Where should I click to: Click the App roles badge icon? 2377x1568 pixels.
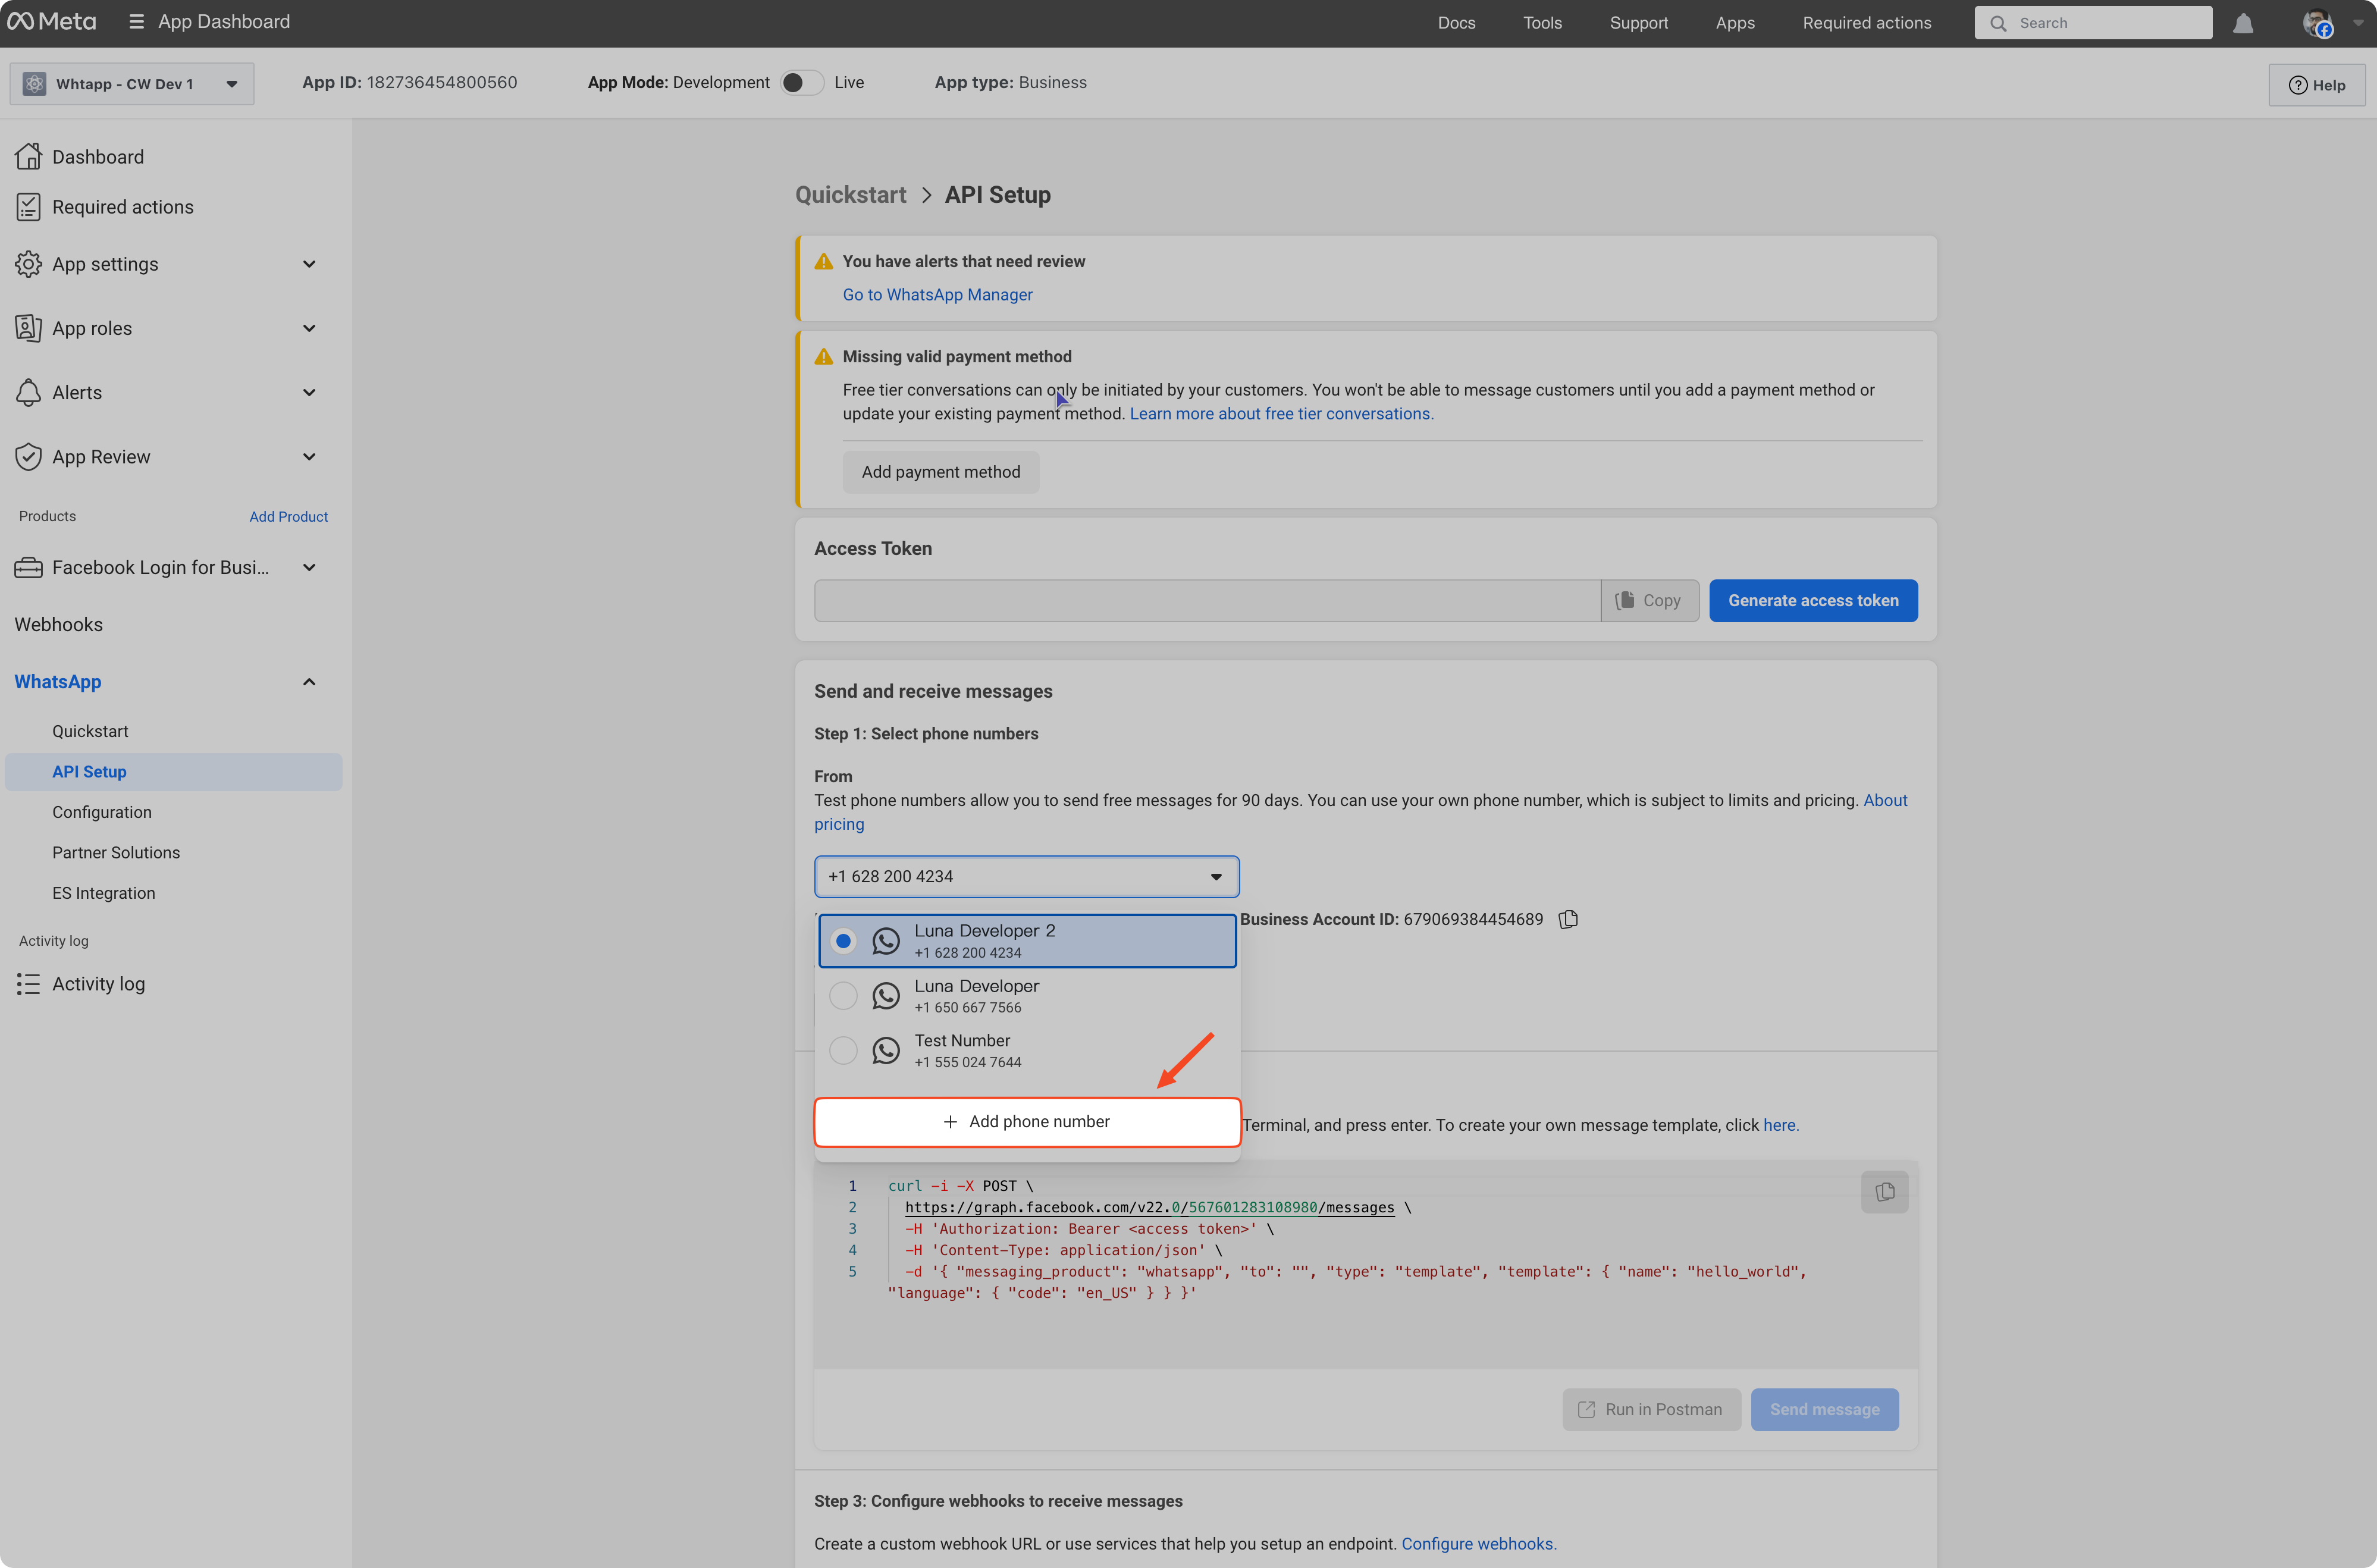pos(28,328)
